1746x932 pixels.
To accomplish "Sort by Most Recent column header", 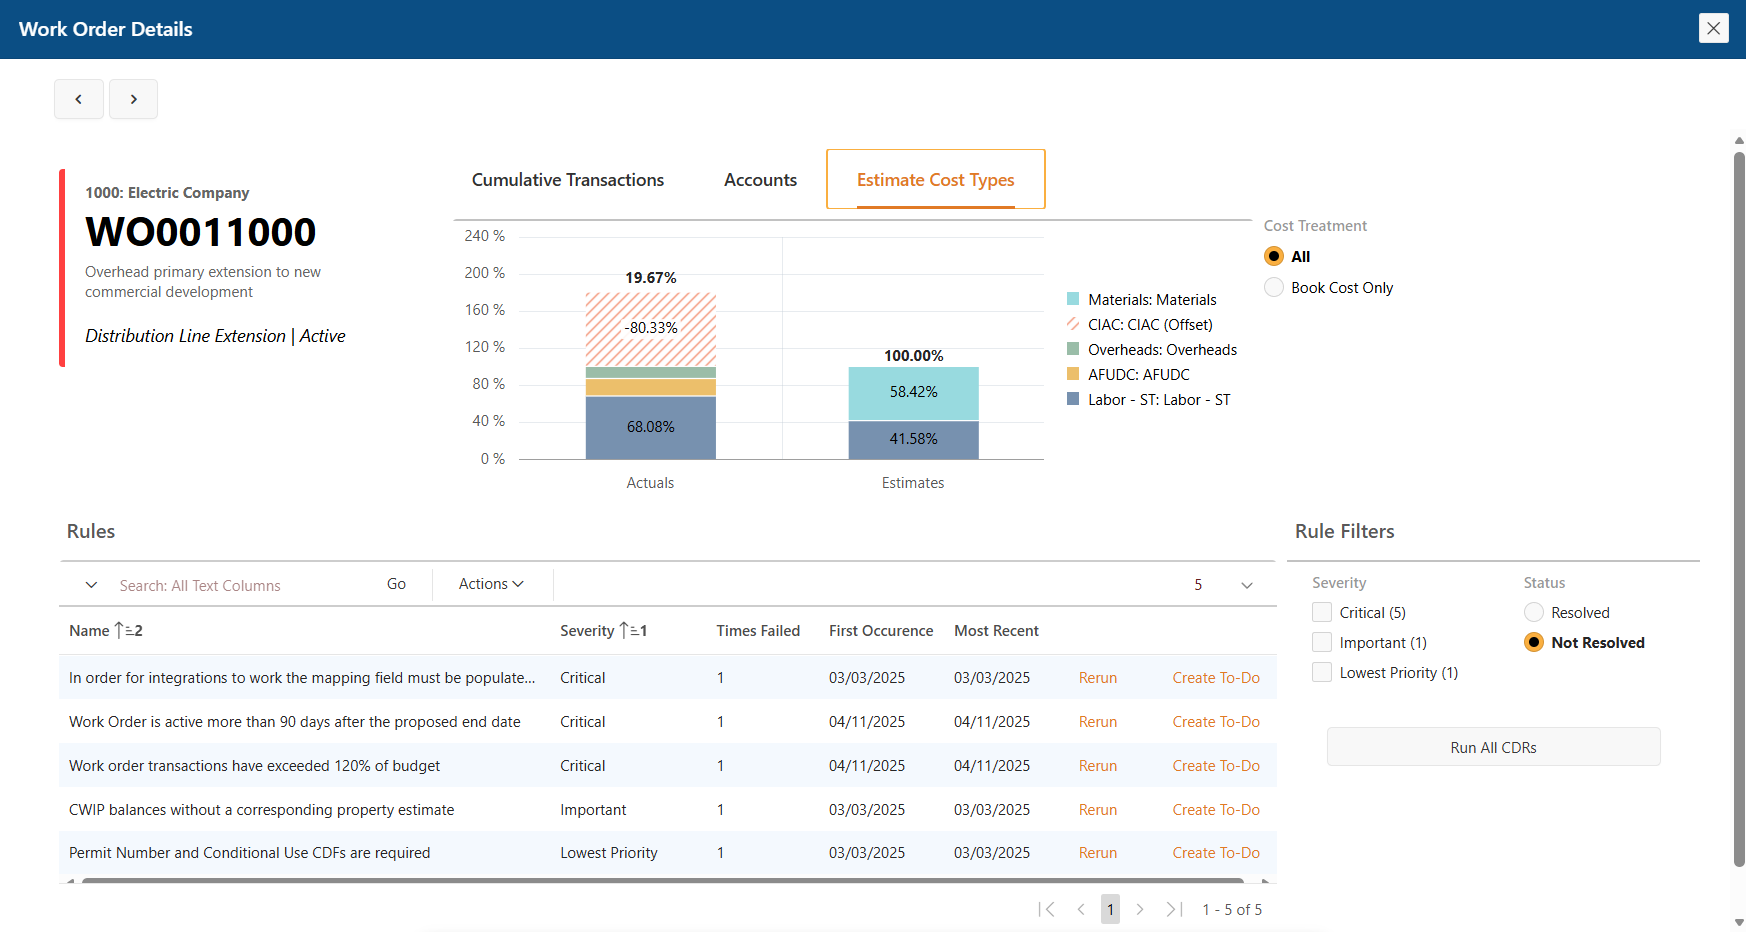I will point(996,631).
